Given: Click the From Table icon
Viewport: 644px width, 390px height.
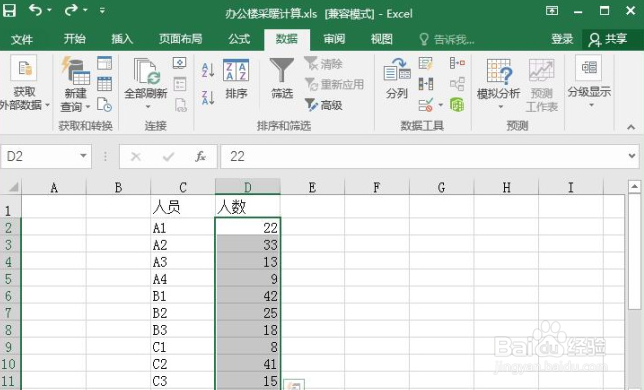Looking at the screenshot, I should [x=104, y=84].
